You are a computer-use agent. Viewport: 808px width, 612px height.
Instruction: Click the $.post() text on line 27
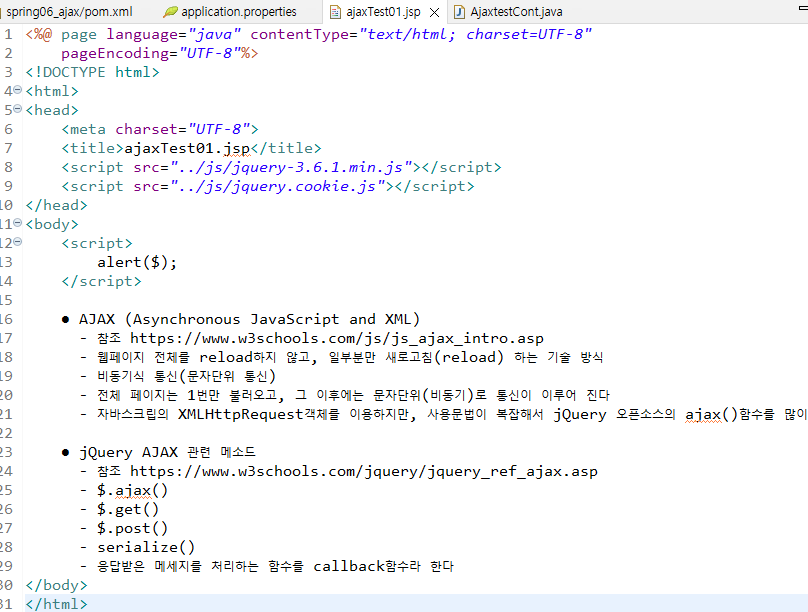coord(132,529)
